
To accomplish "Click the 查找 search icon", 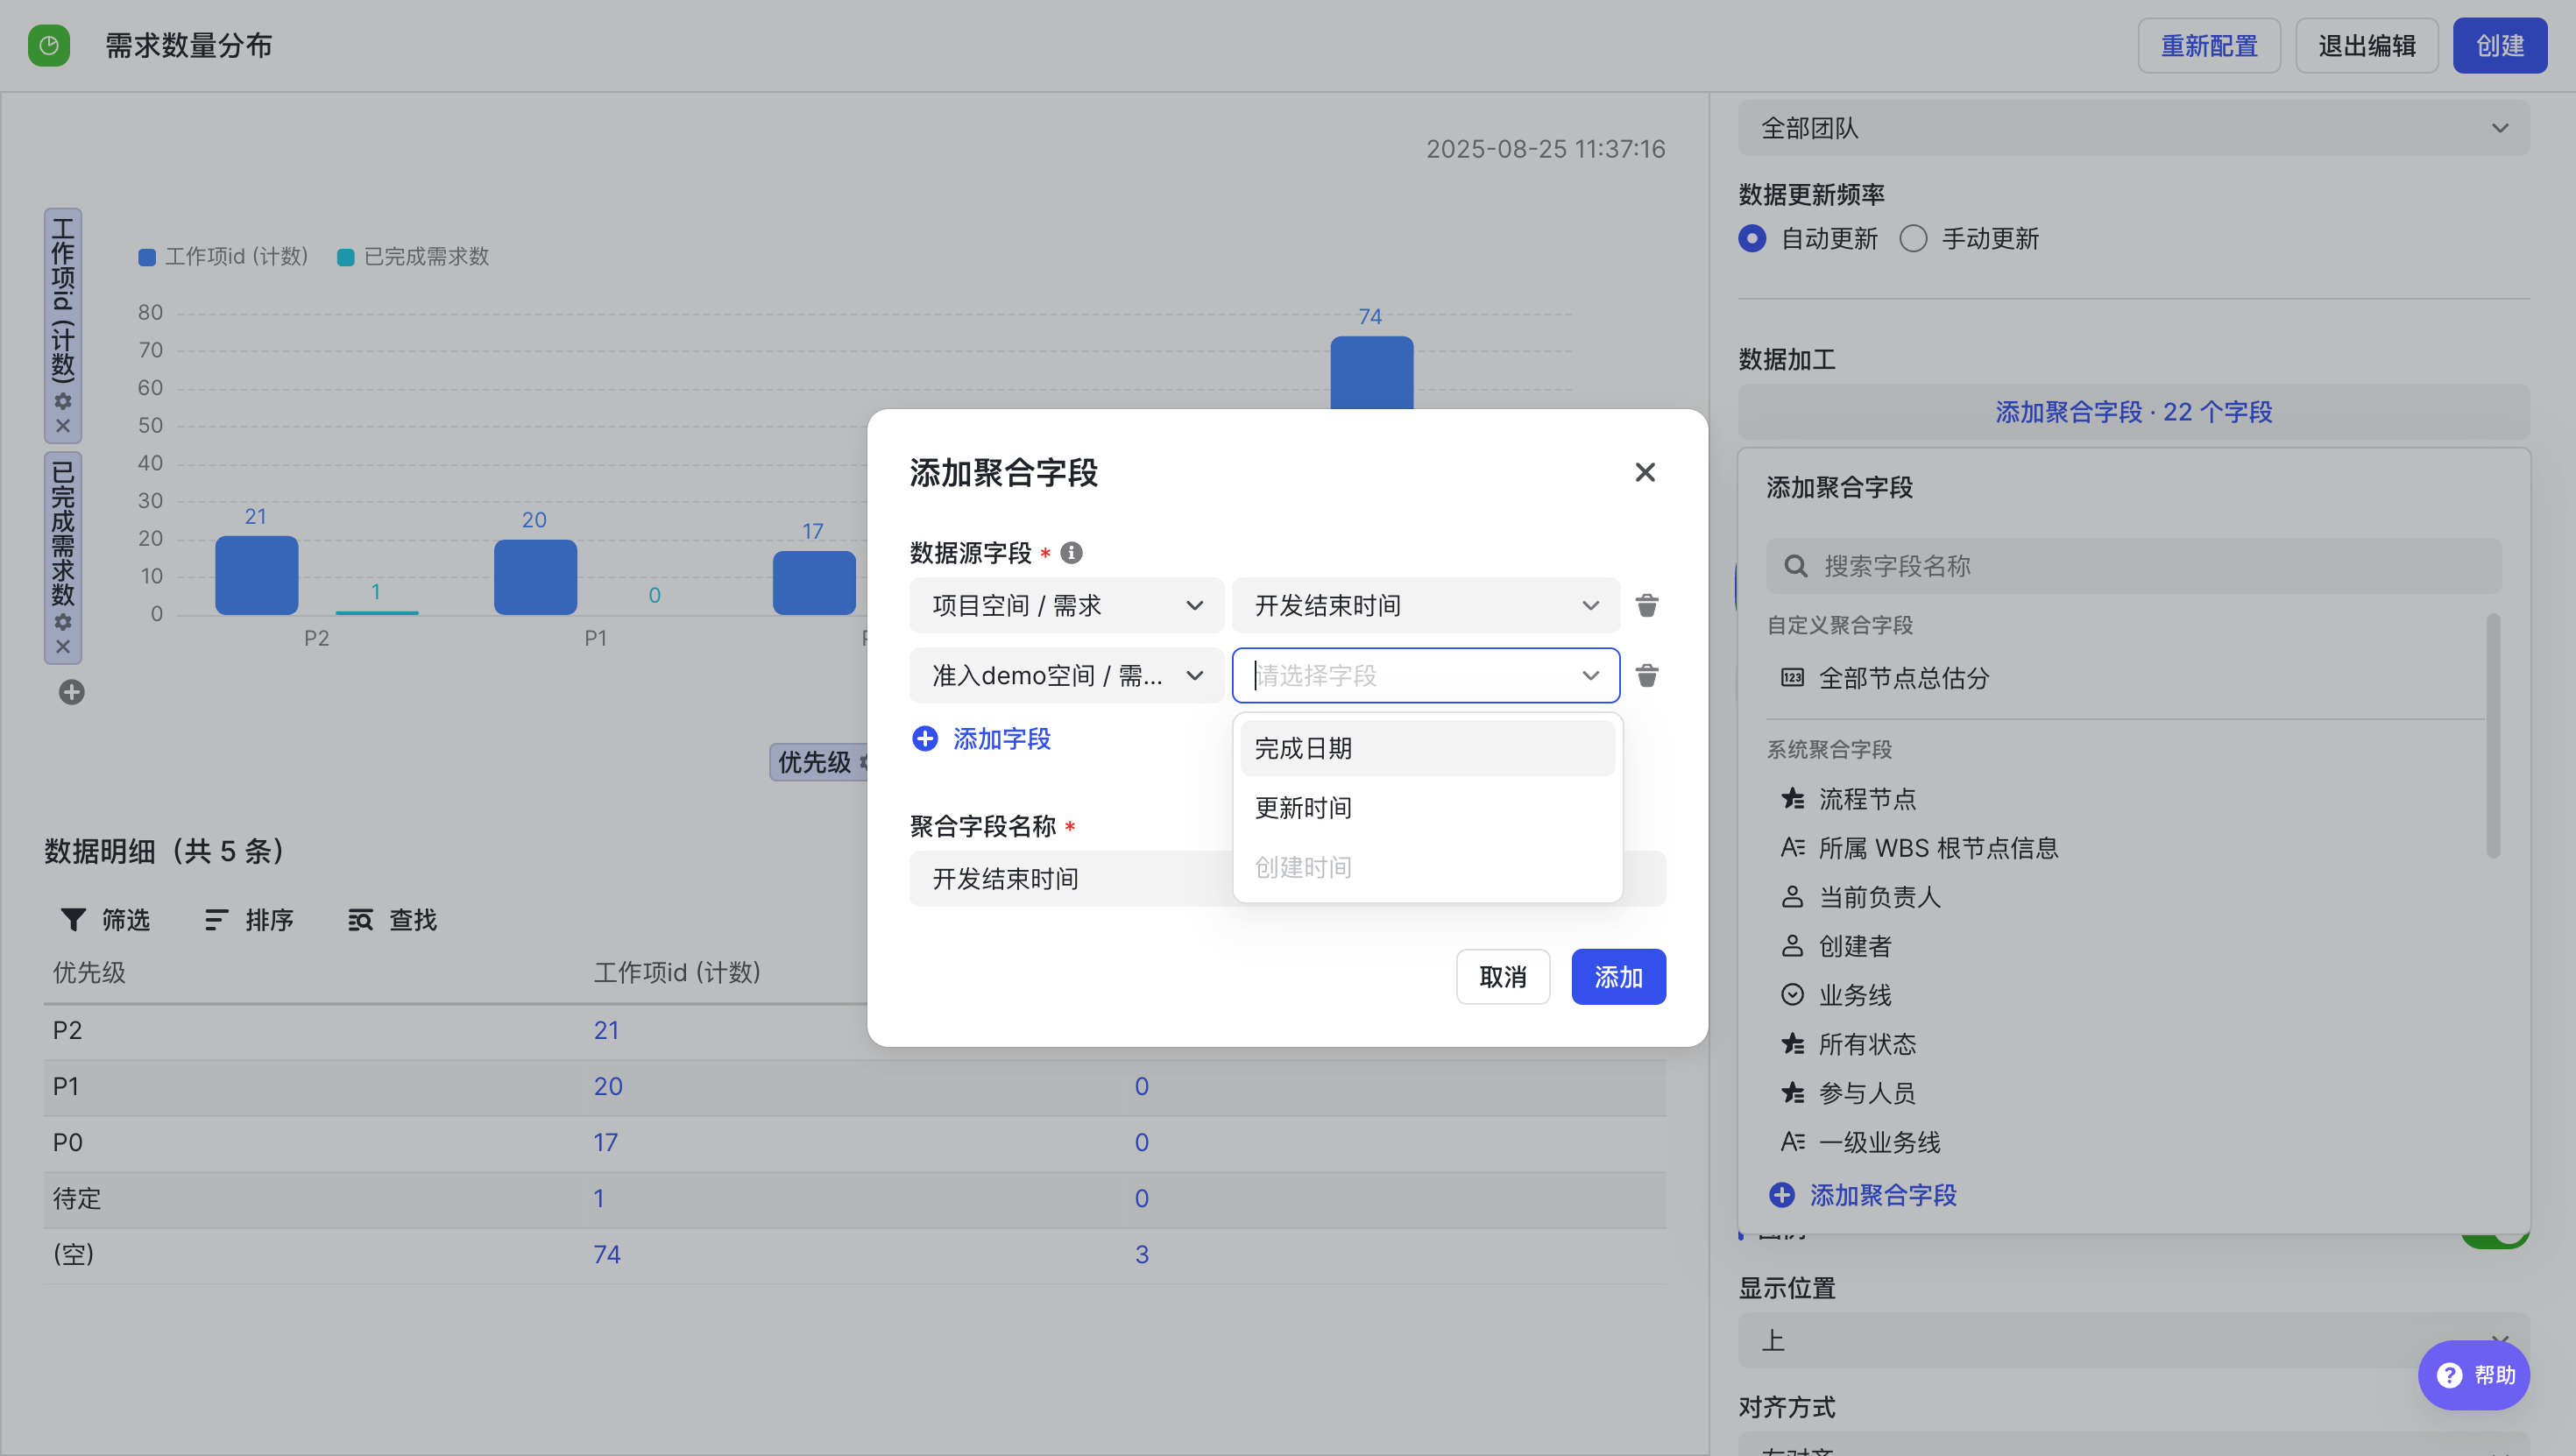I will [360, 919].
